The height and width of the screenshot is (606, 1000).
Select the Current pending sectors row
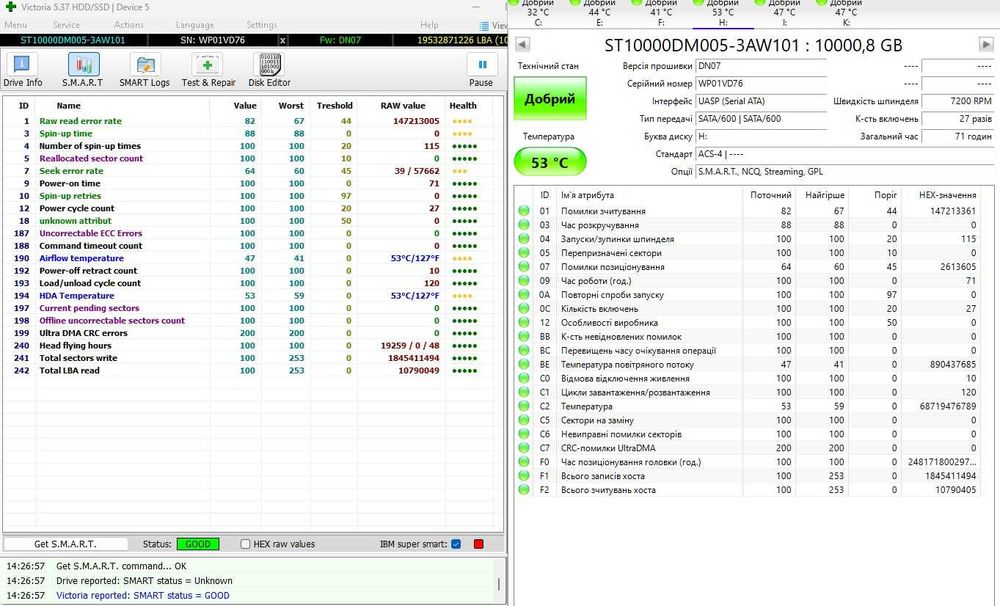coord(249,308)
